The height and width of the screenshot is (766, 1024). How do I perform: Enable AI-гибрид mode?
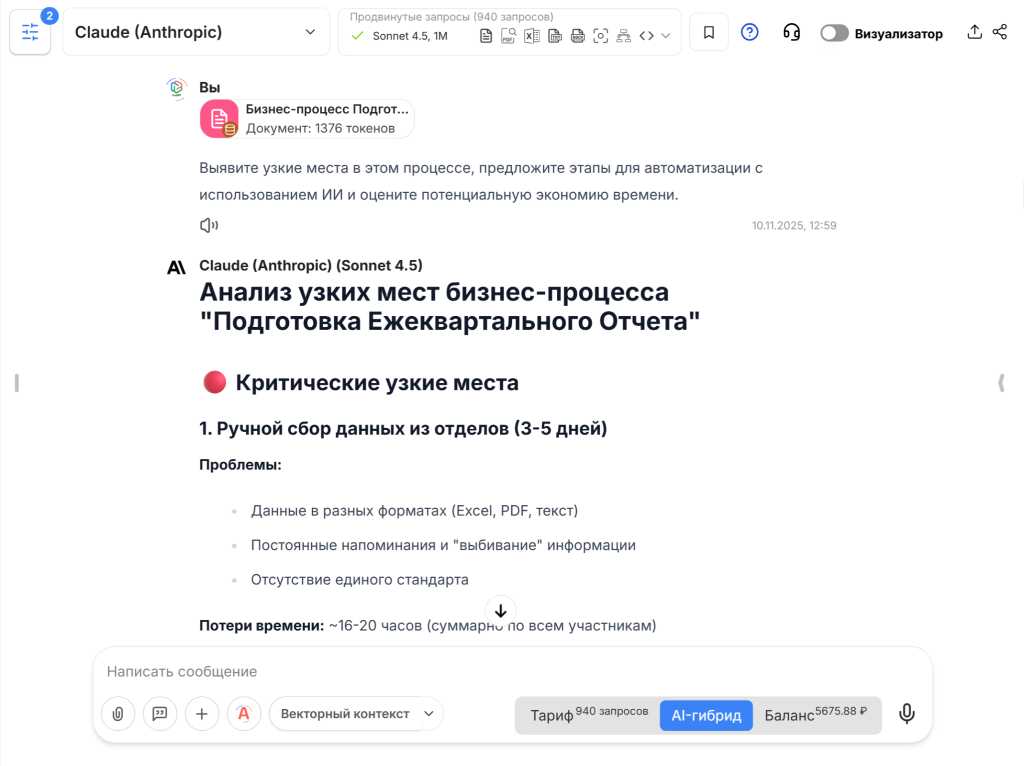coord(706,715)
